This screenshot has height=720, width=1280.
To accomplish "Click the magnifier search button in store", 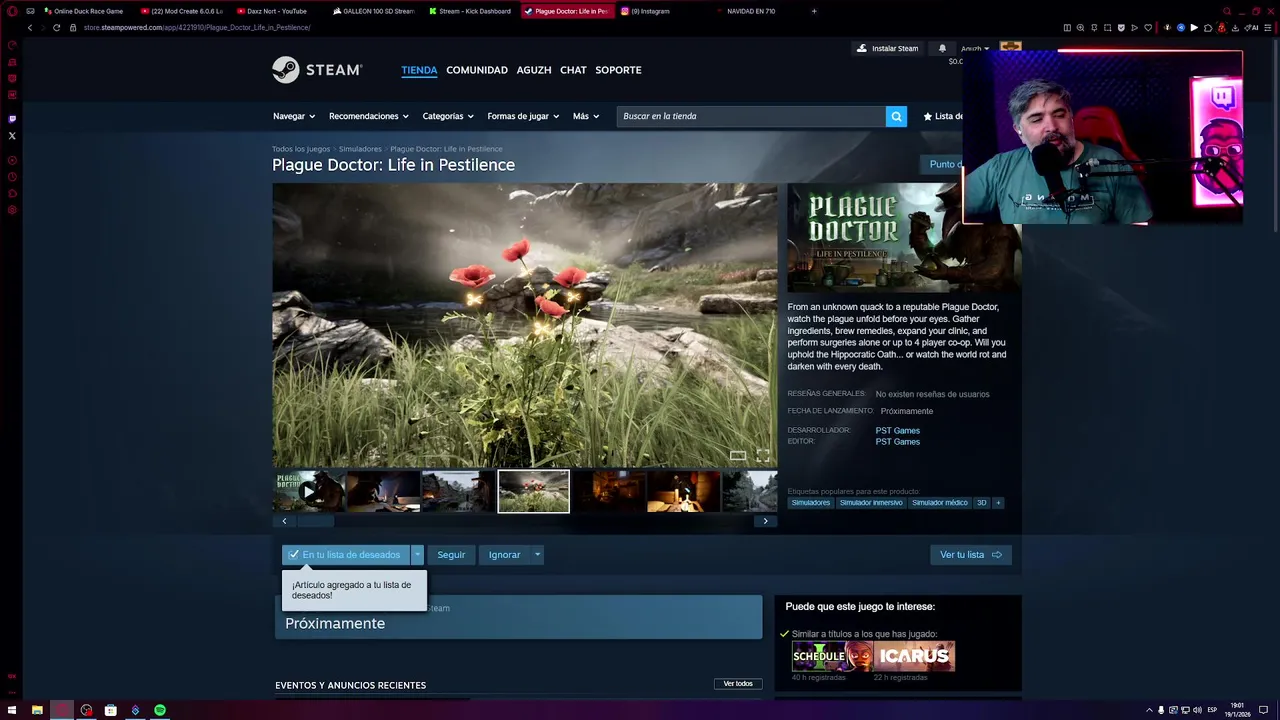I will (897, 116).
